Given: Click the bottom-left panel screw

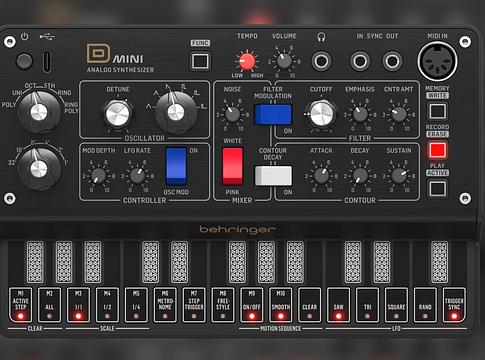Looking at the screenshot, I should [9, 198].
